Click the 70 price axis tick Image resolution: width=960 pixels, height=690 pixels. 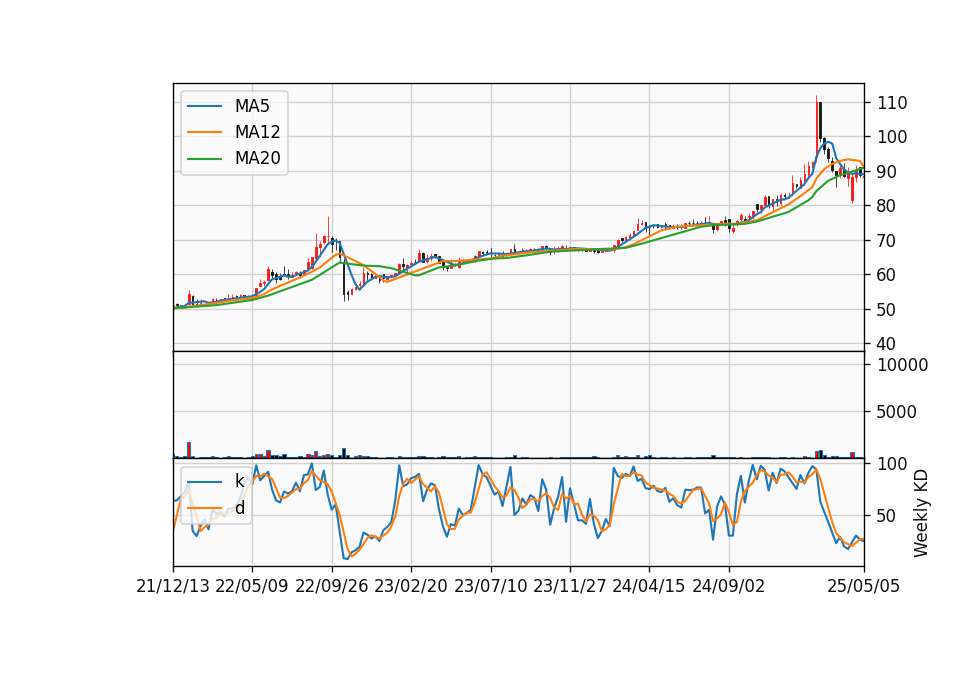coord(887,241)
